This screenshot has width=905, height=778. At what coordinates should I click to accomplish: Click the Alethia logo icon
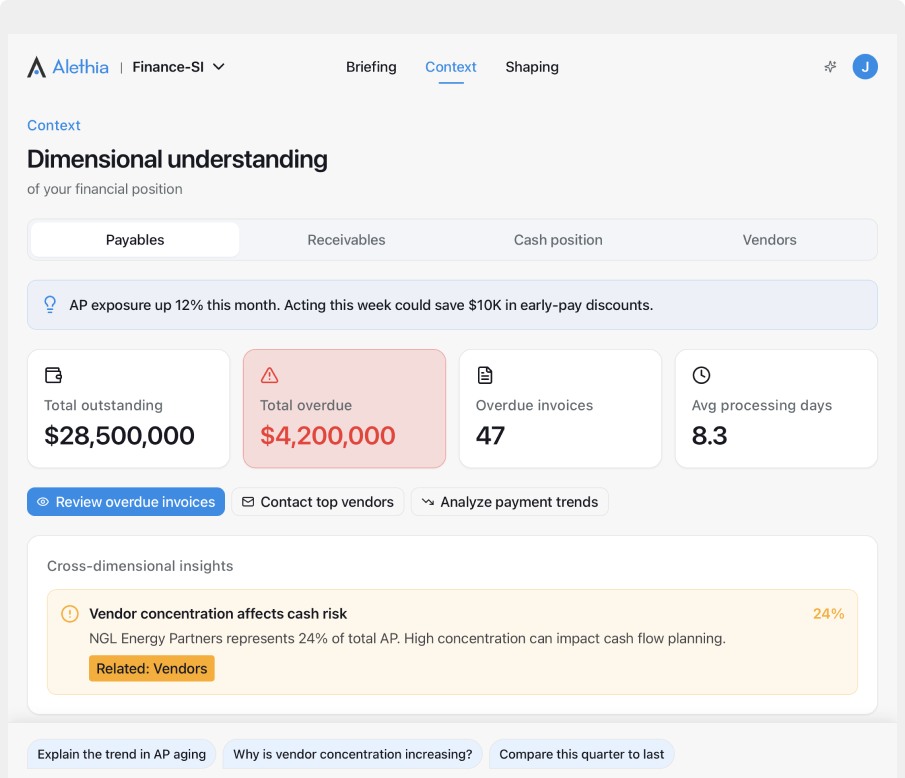pyautogui.click(x=36, y=67)
